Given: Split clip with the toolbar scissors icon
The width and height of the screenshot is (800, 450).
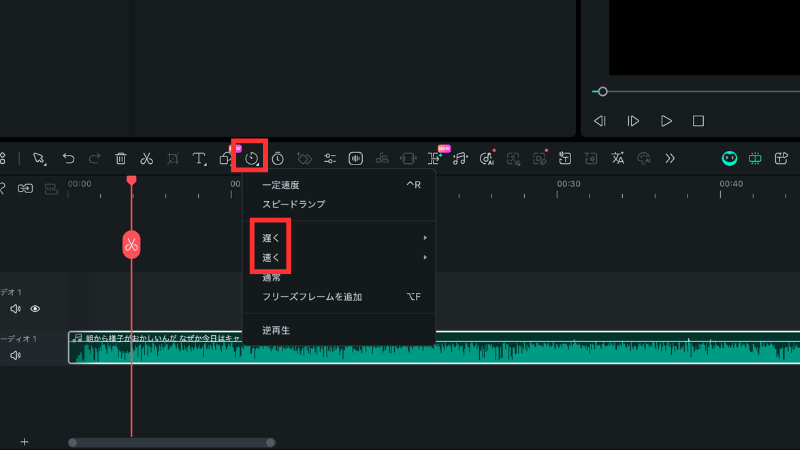Looking at the screenshot, I should click(146, 159).
